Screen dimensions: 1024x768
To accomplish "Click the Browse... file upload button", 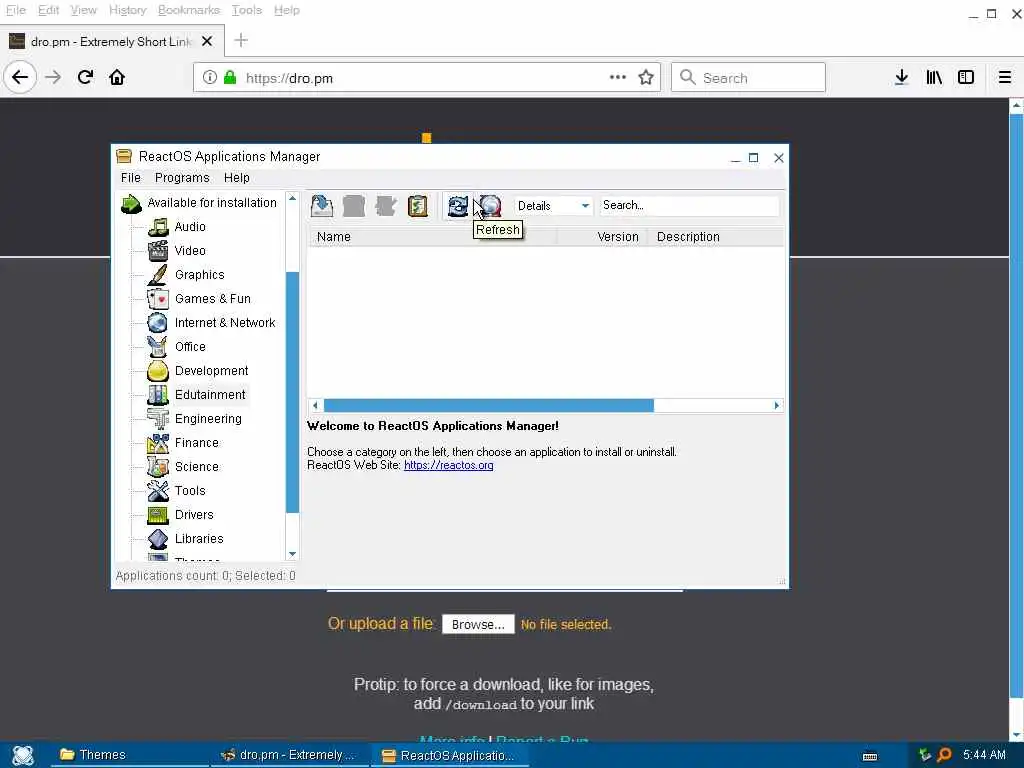I will [478, 624].
